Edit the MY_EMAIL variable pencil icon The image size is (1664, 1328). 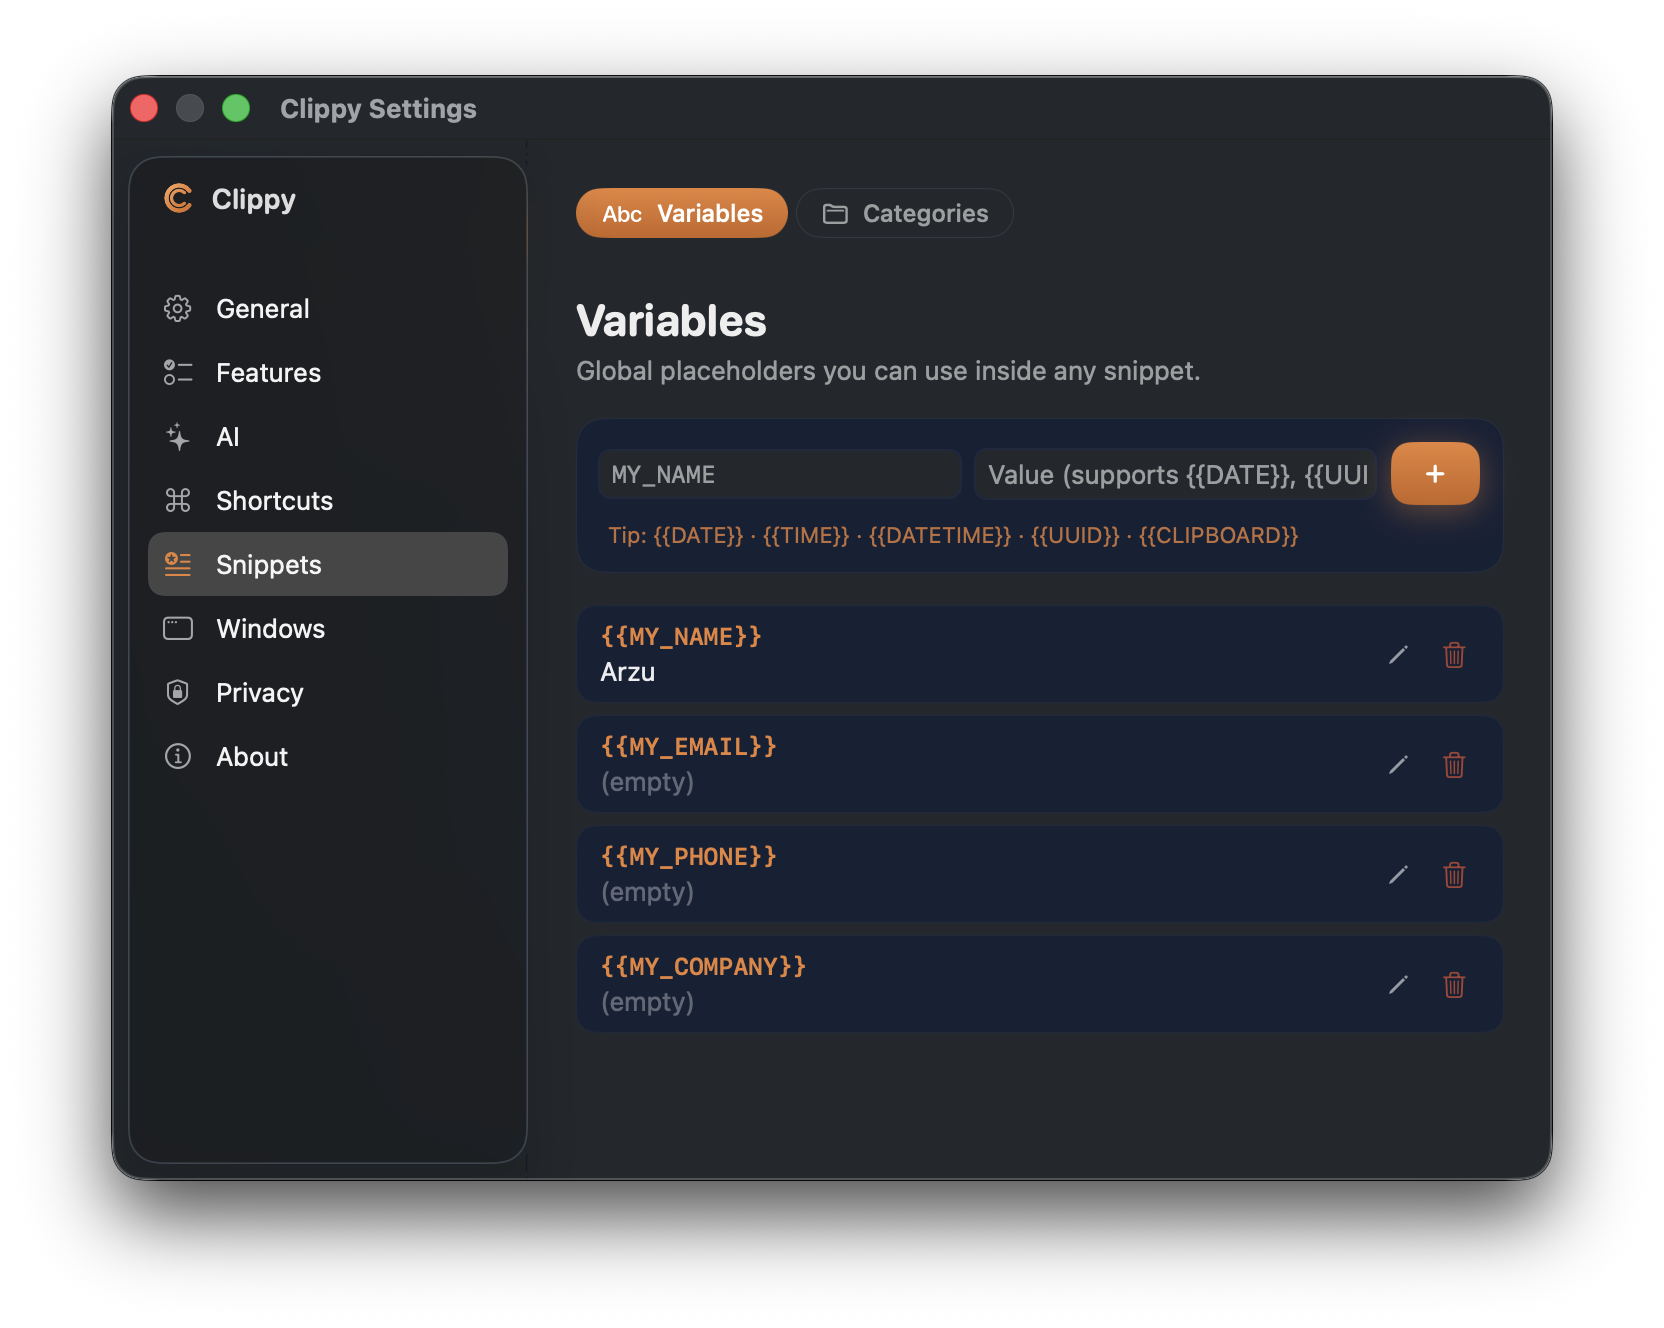pos(1398,764)
